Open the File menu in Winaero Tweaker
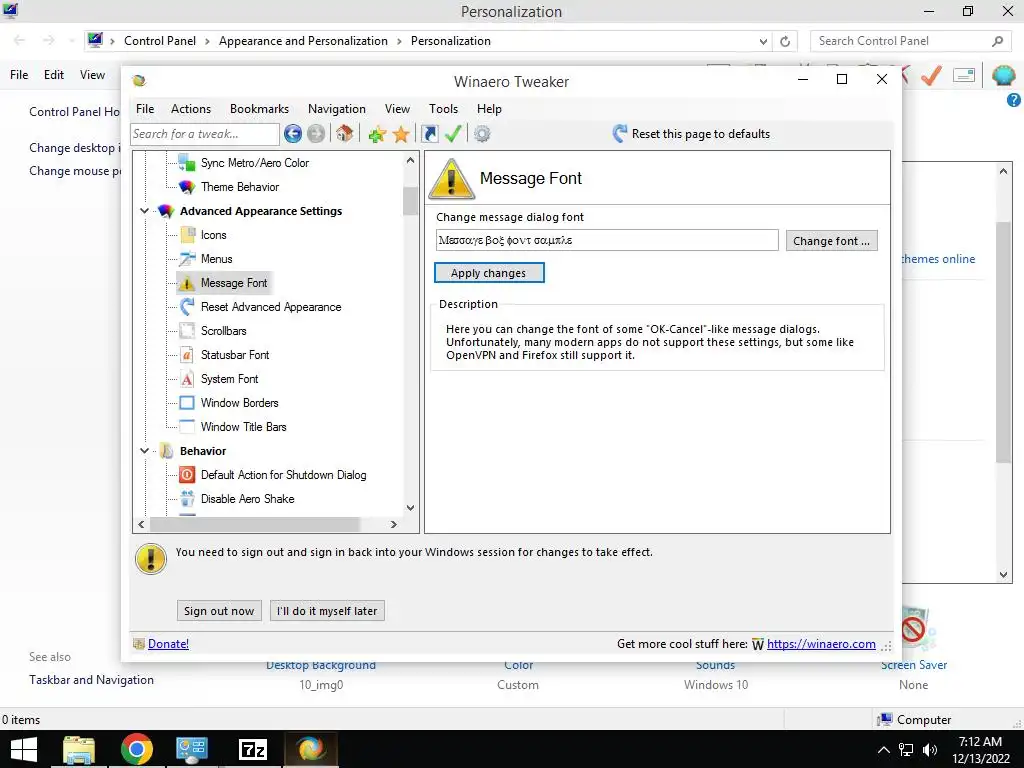The height and width of the screenshot is (768, 1024). pos(145,109)
